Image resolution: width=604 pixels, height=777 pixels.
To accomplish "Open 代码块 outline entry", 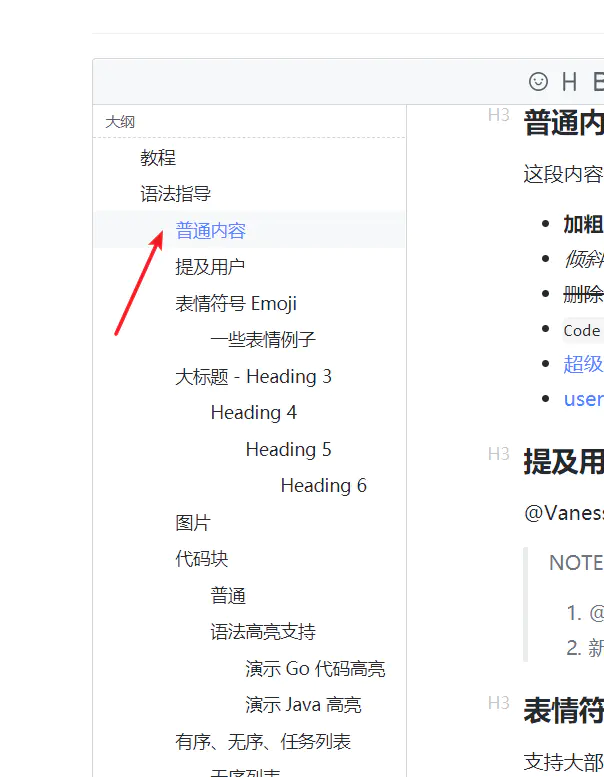I will click(x=202, y=559).
